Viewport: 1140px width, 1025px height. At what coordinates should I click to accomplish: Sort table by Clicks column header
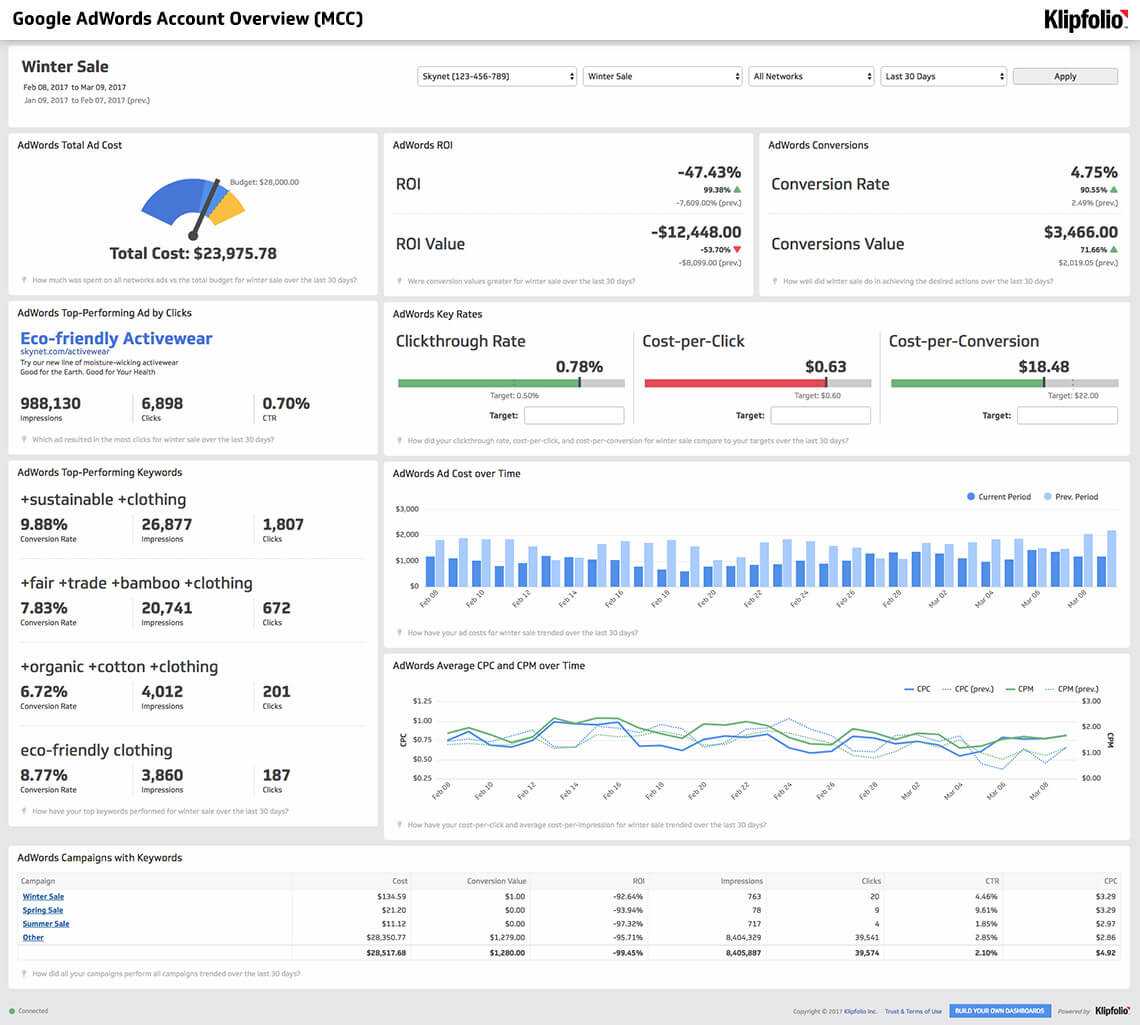[871, 881]
